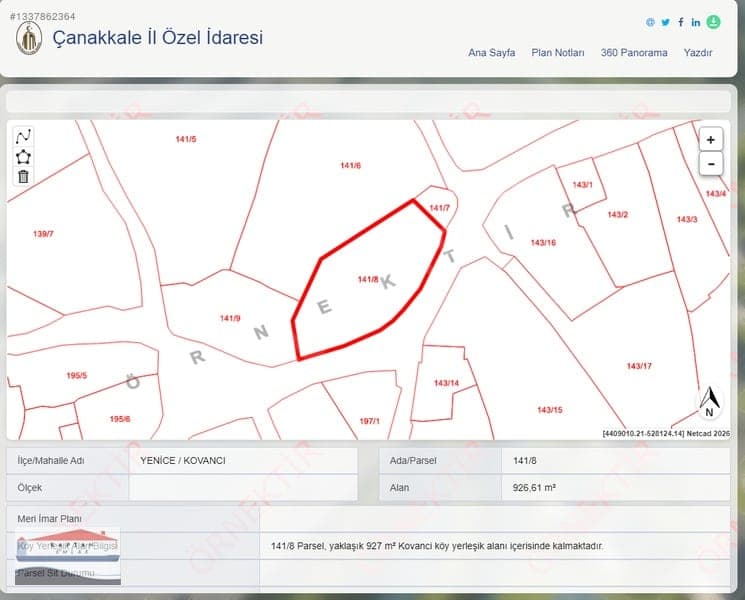Image resolution: width=745 pixels, height=600 pixels.
Task: Click the green download icon
Action: pos(713,22)
